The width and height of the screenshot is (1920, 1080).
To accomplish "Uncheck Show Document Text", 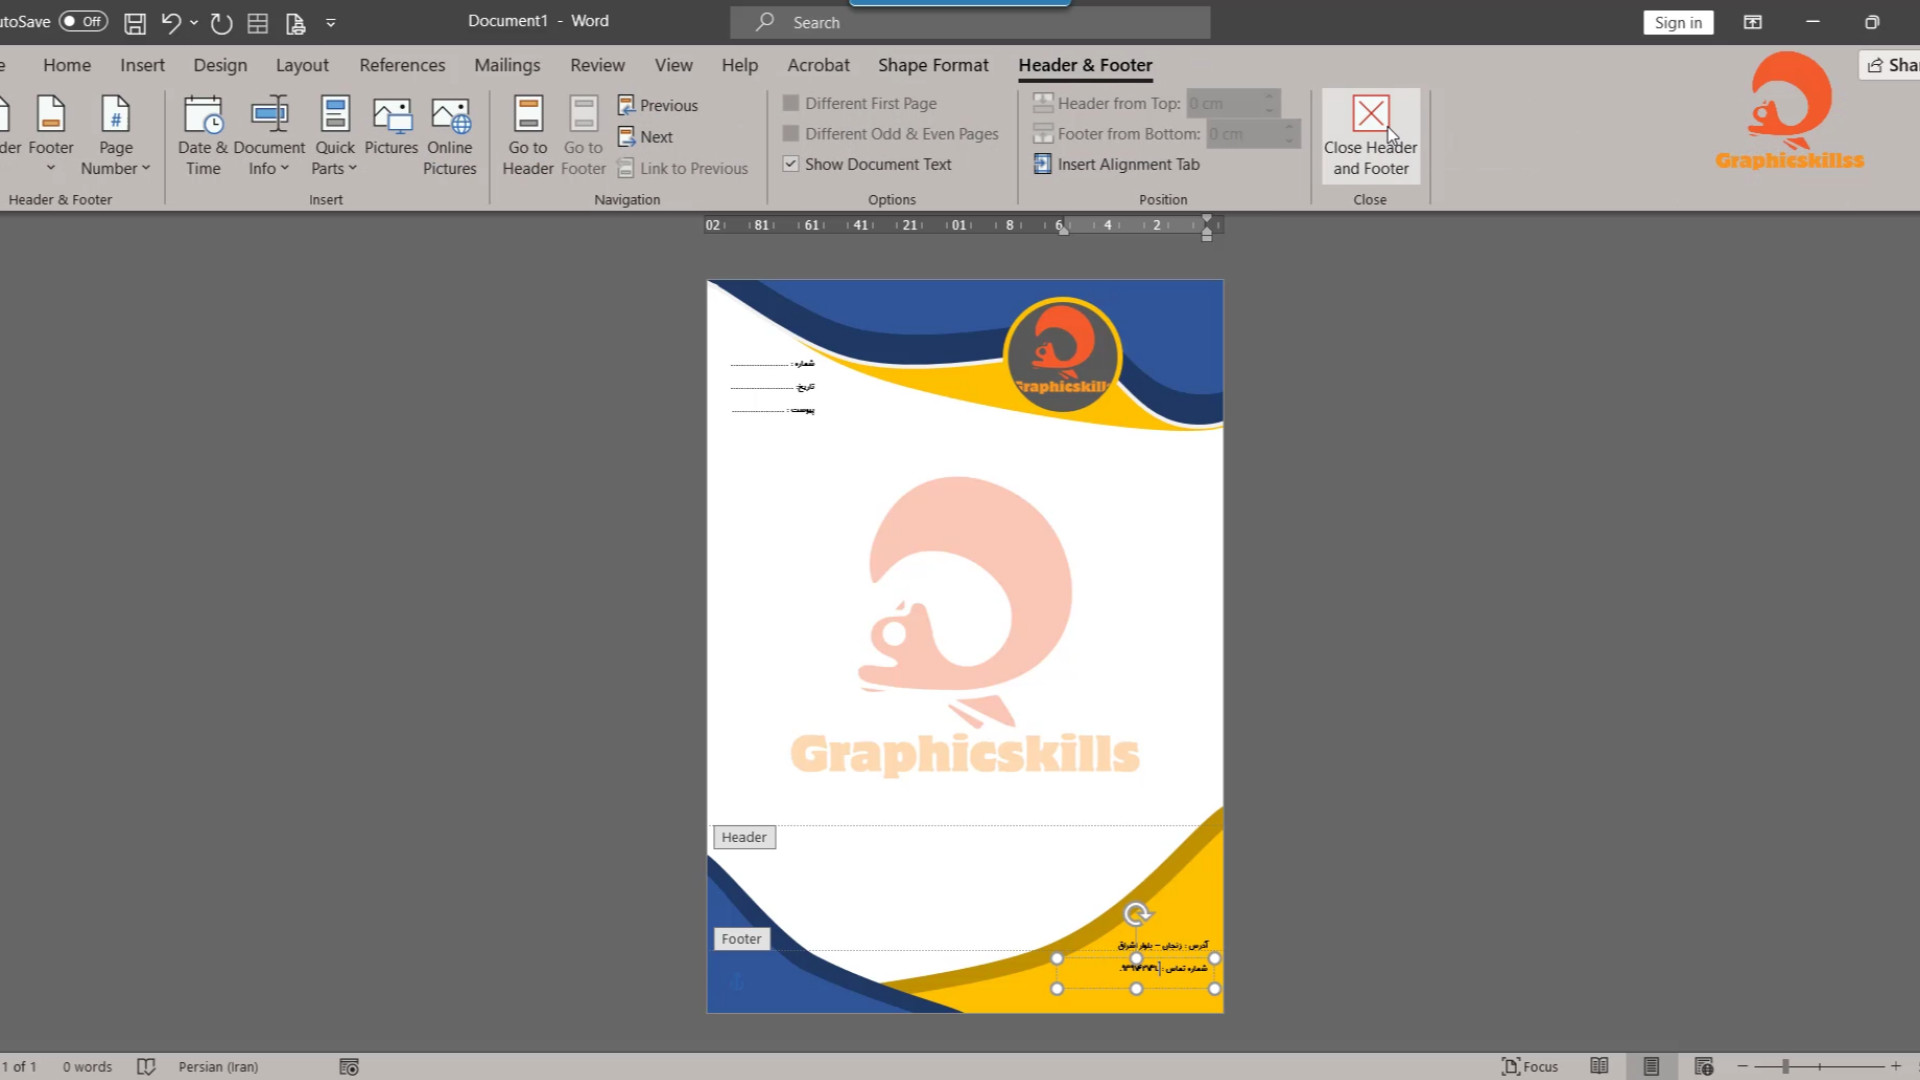I will tap(867, 164).
